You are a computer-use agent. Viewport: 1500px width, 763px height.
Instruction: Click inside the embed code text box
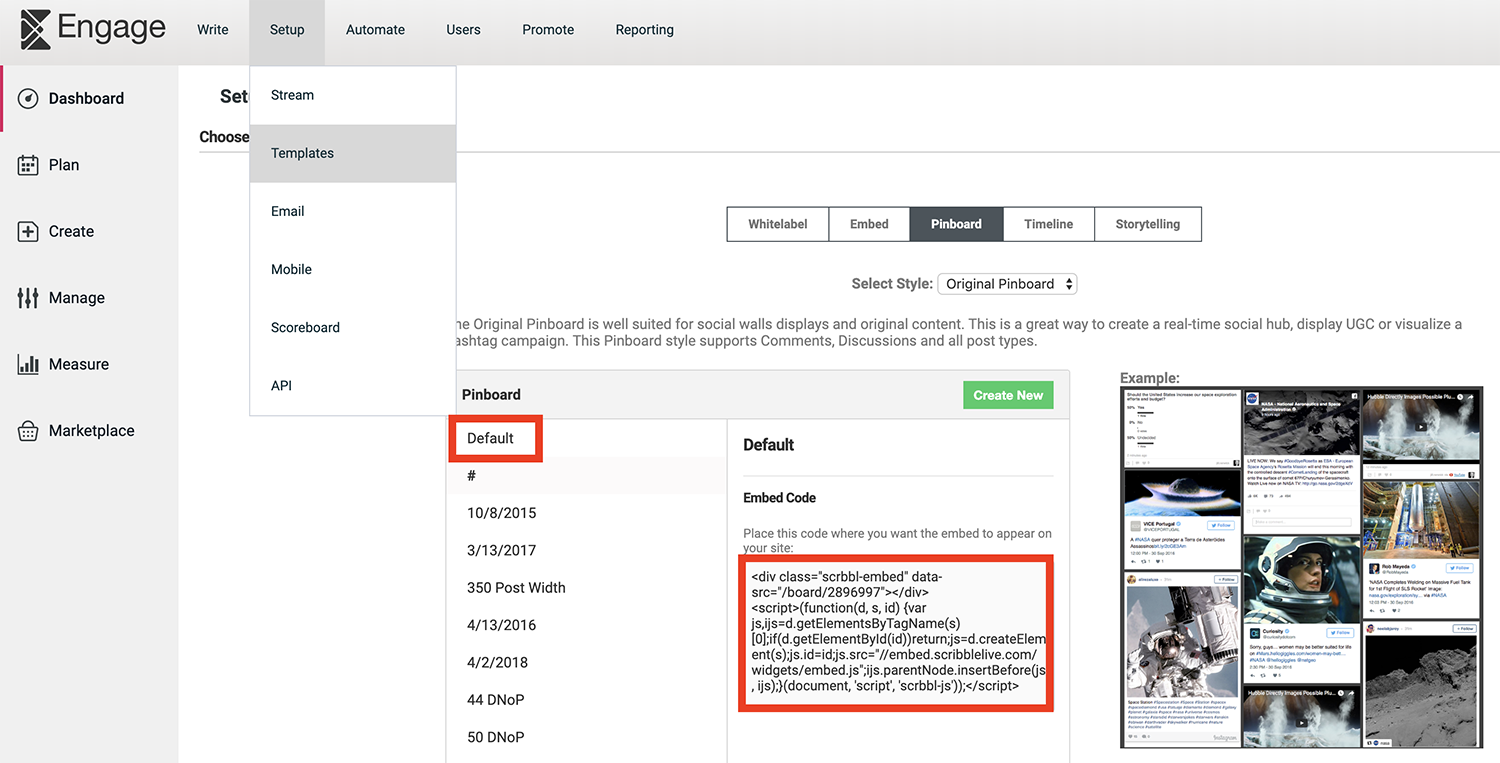896,633
